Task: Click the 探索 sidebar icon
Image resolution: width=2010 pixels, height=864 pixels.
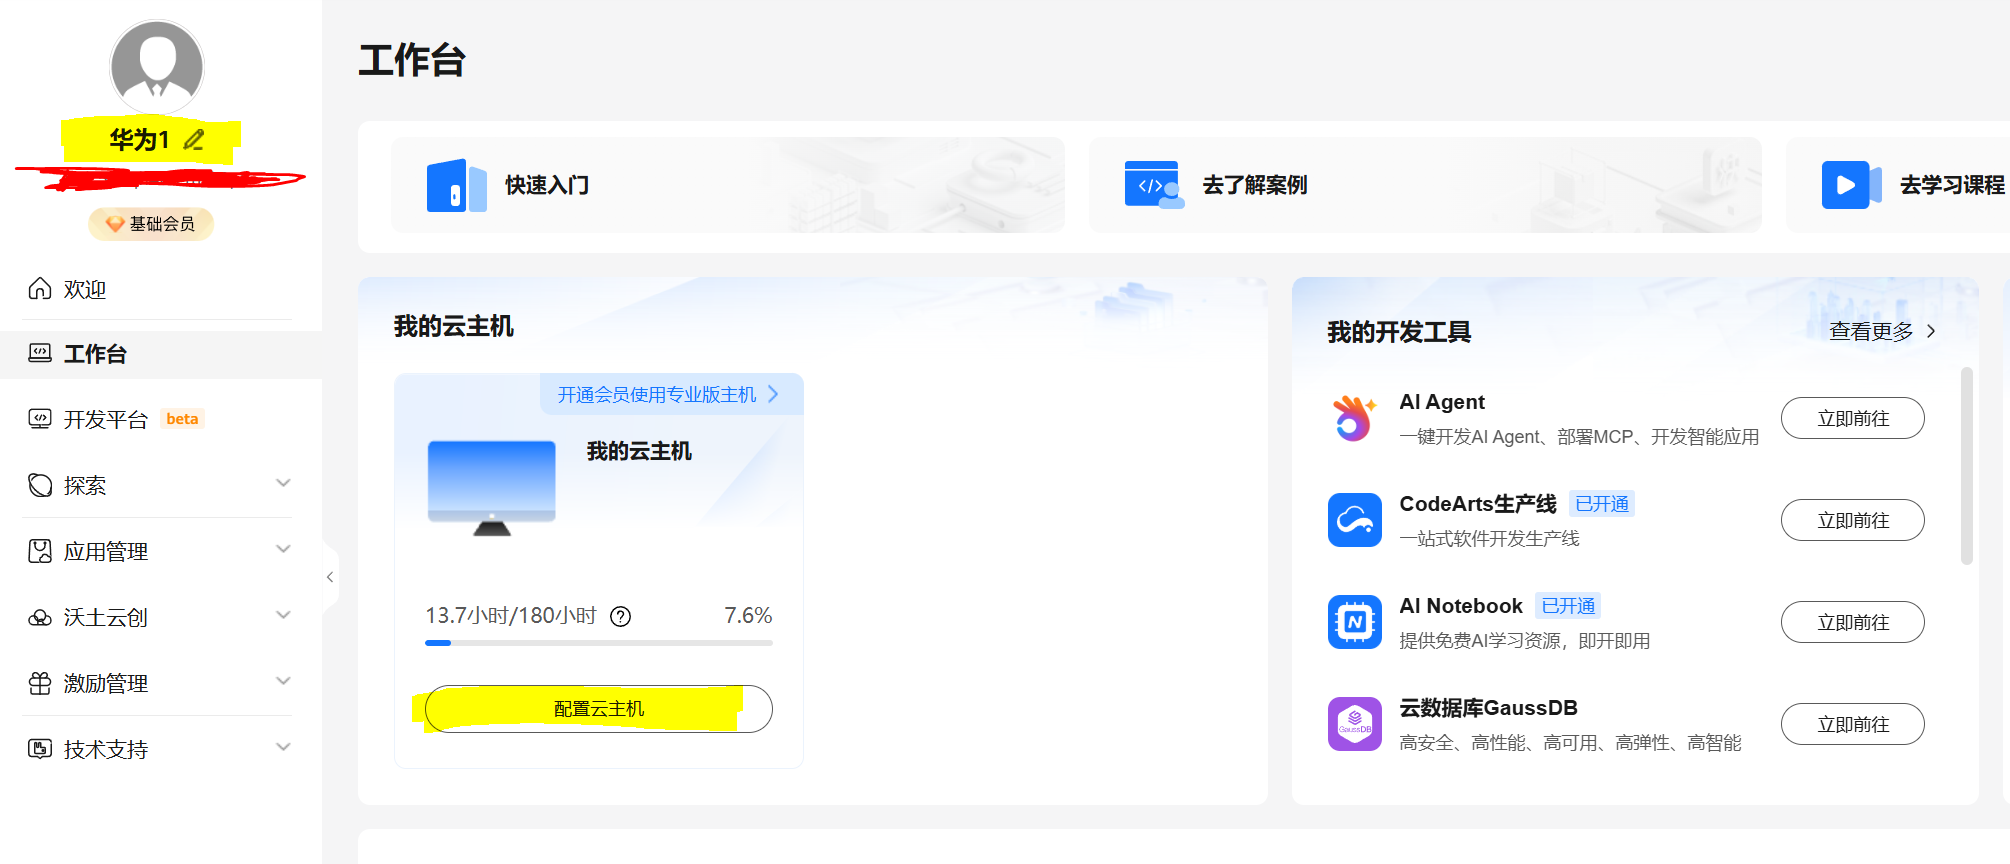Action: click(x=40, y=485)
